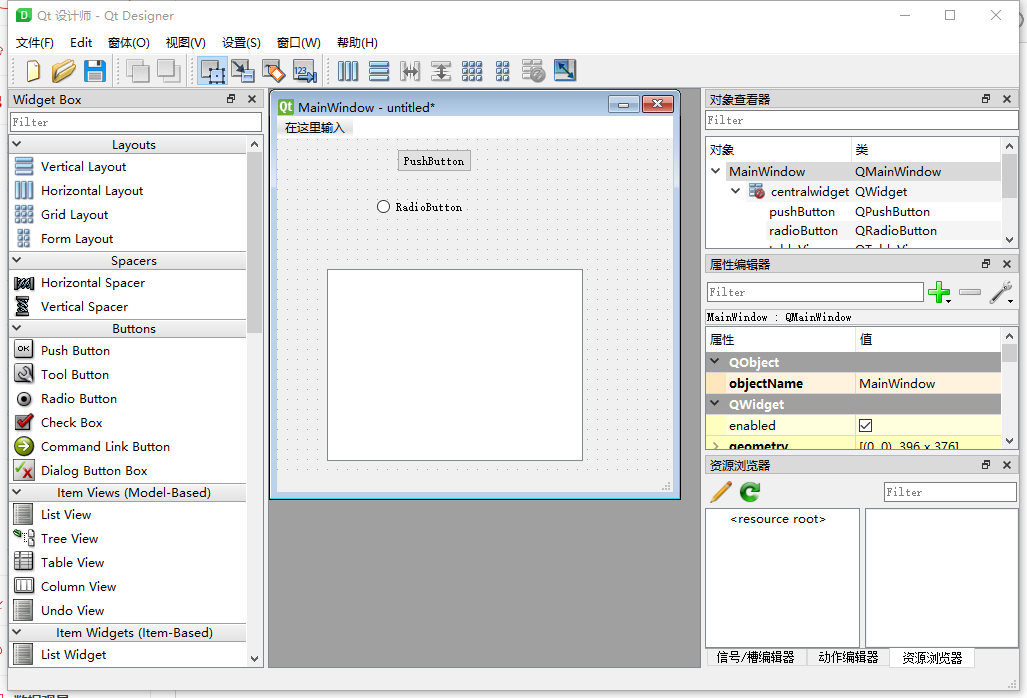This screenshot has height=698, width=1027.
Task: Collapse Item Widgets (Item-Based) category
Action: [17, 632]
